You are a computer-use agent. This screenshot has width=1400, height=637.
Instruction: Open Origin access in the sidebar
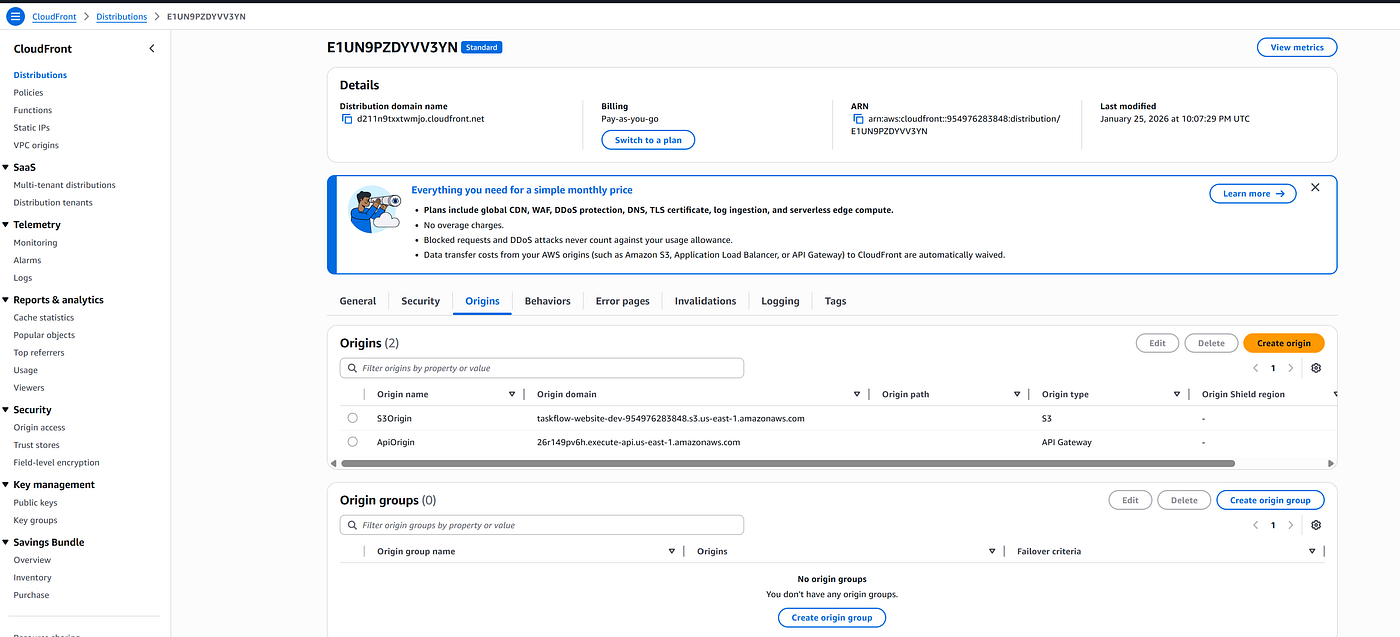39,428
